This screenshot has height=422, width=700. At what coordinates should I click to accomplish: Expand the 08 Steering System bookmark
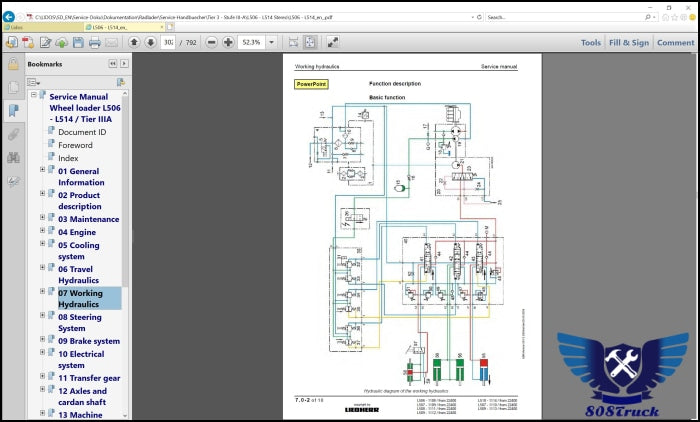point(43,317)
